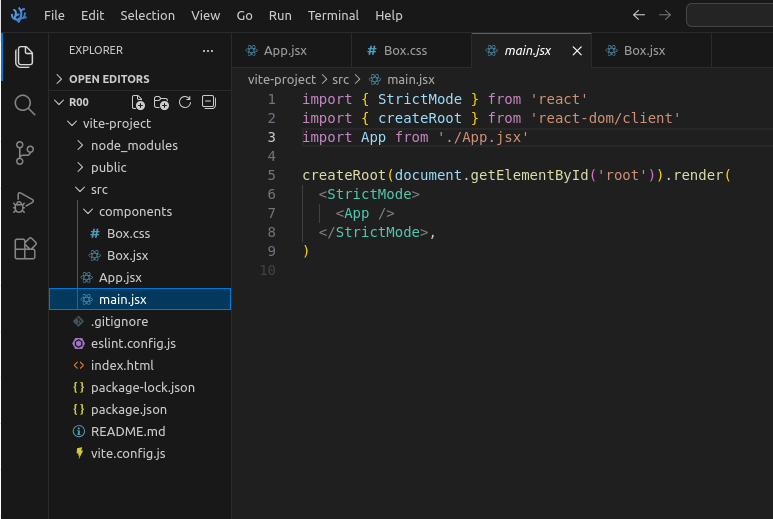
Task: Collapse all folders in explorer
Action: click(x=208, y=102)
